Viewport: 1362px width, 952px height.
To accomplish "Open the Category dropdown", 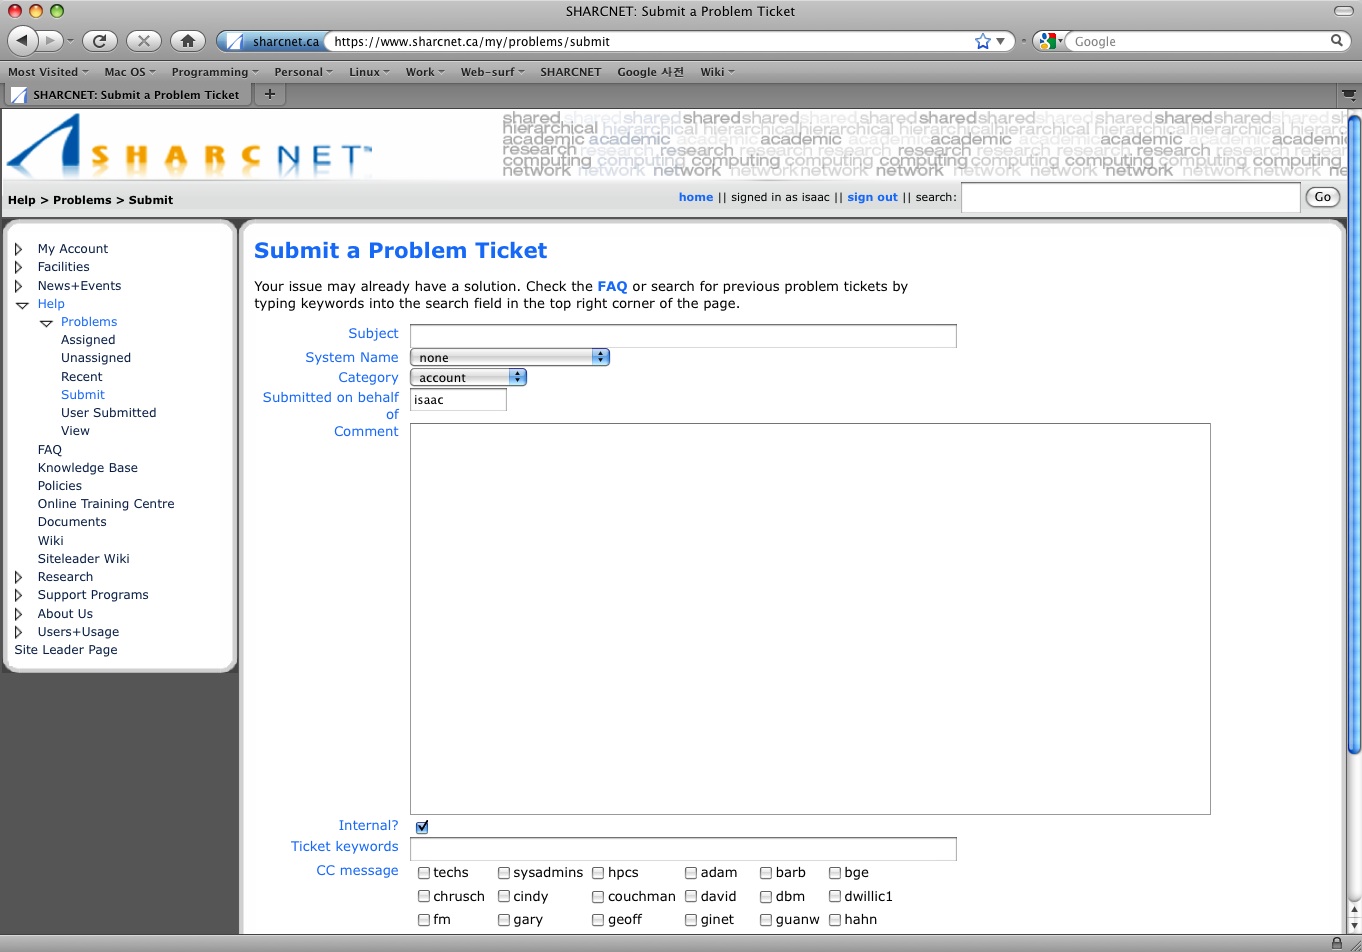I will 468,377.
